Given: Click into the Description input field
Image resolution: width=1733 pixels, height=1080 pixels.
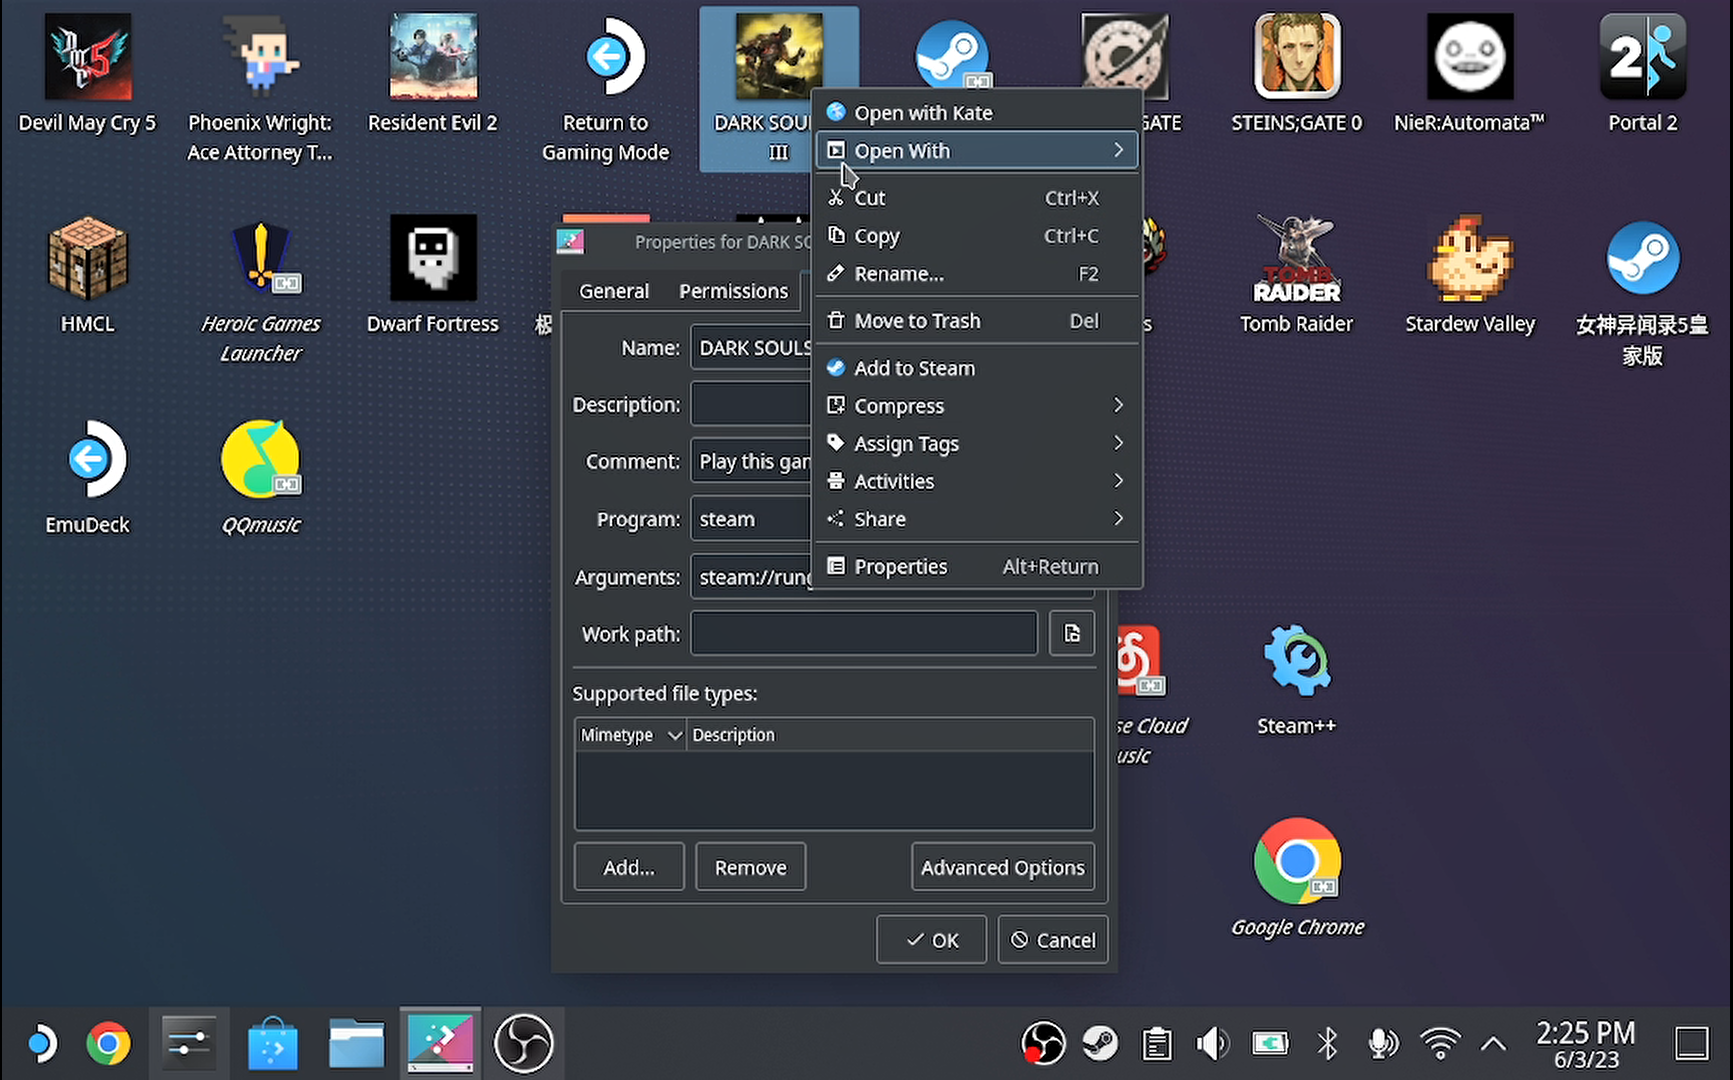Looking at the screenshot, I should click(752, 405).
